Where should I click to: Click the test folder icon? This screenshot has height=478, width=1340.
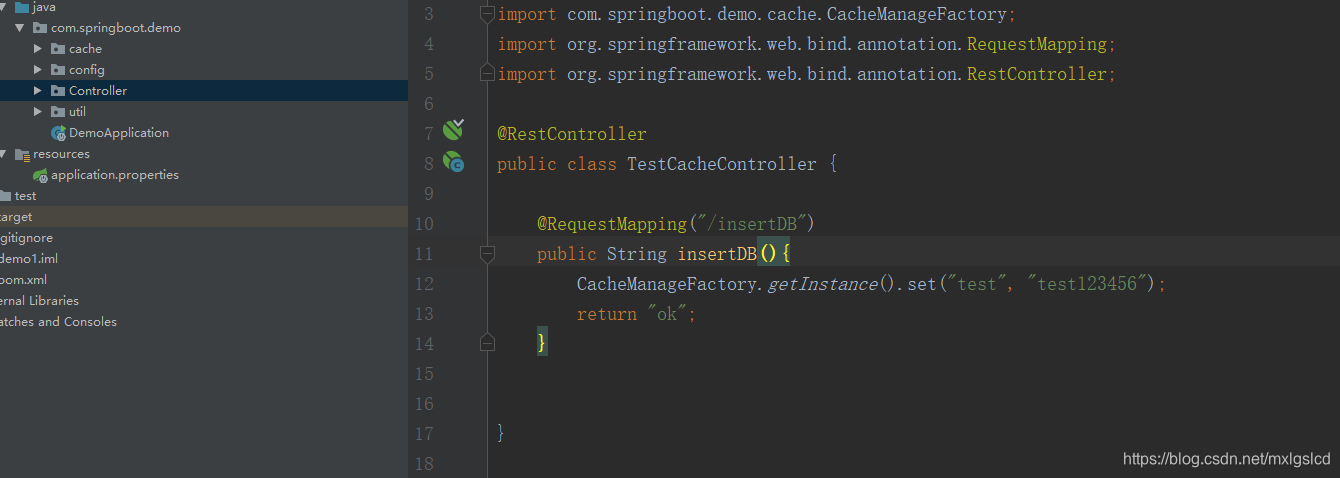point(5,196)
